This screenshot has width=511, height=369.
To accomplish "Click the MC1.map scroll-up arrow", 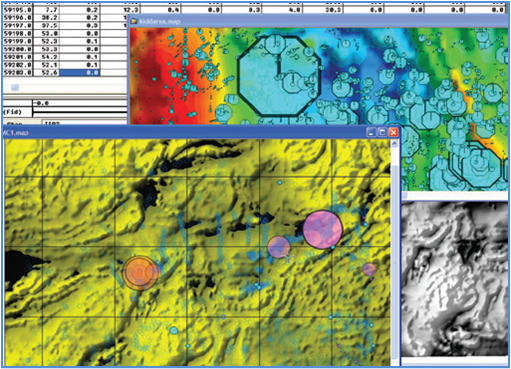I will coord(395,144).
